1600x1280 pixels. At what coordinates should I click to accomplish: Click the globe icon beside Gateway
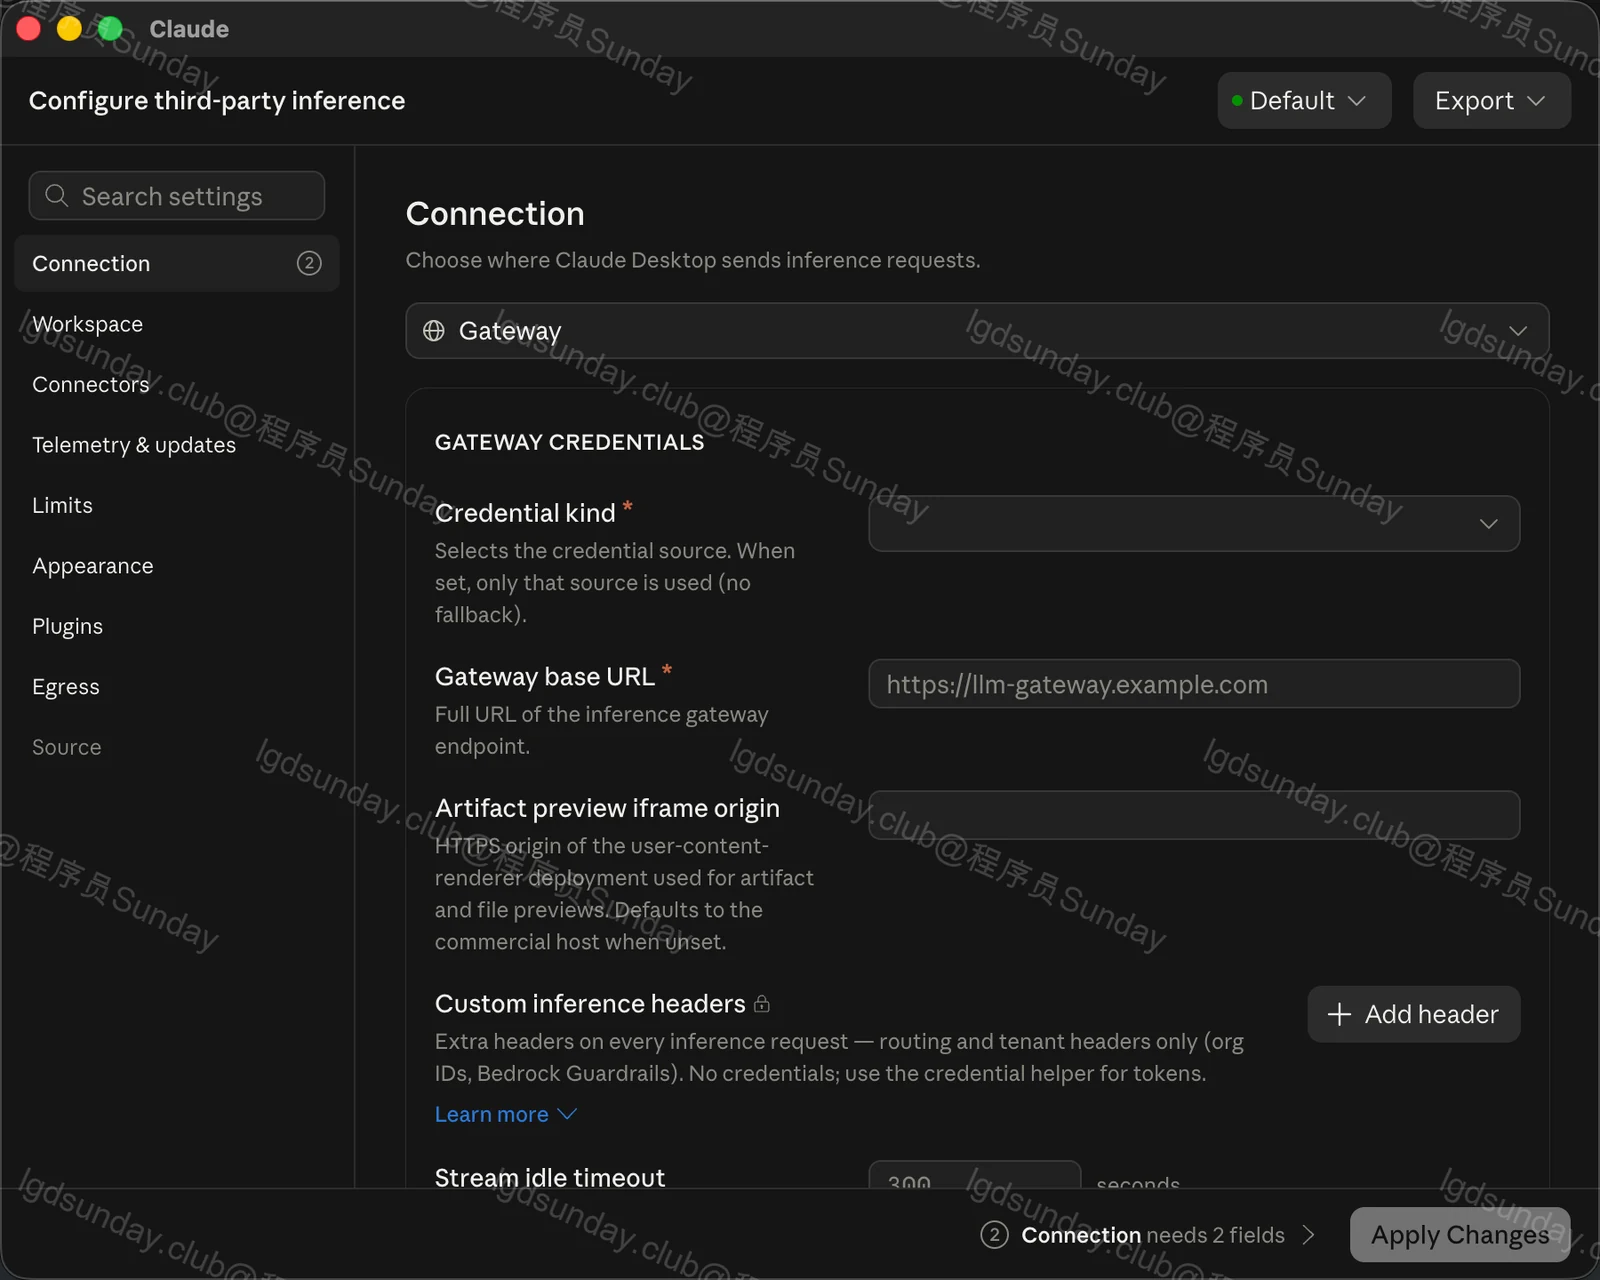pos(434,331)
